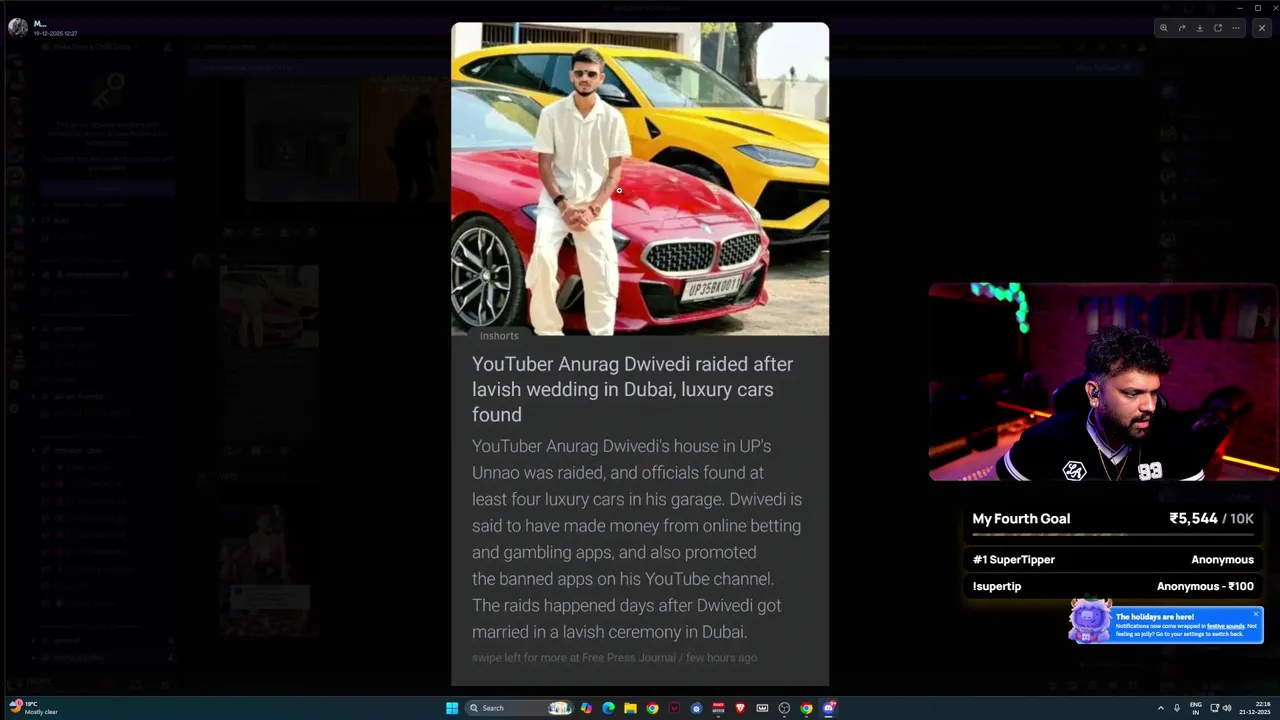
Task: Open the blue gear app on taskbar
Action: [696, 708]
